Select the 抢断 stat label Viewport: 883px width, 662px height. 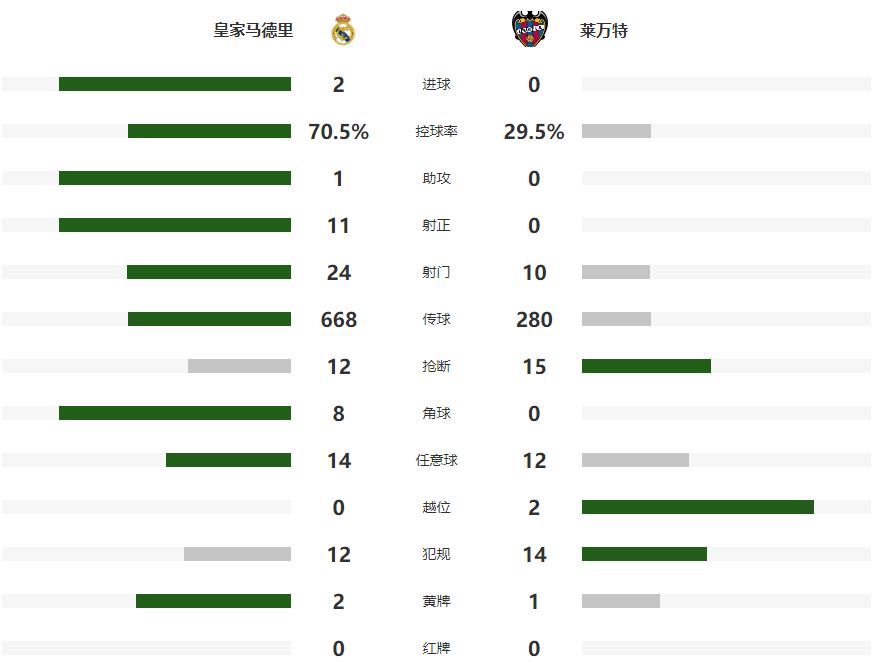tap(436, 366)
